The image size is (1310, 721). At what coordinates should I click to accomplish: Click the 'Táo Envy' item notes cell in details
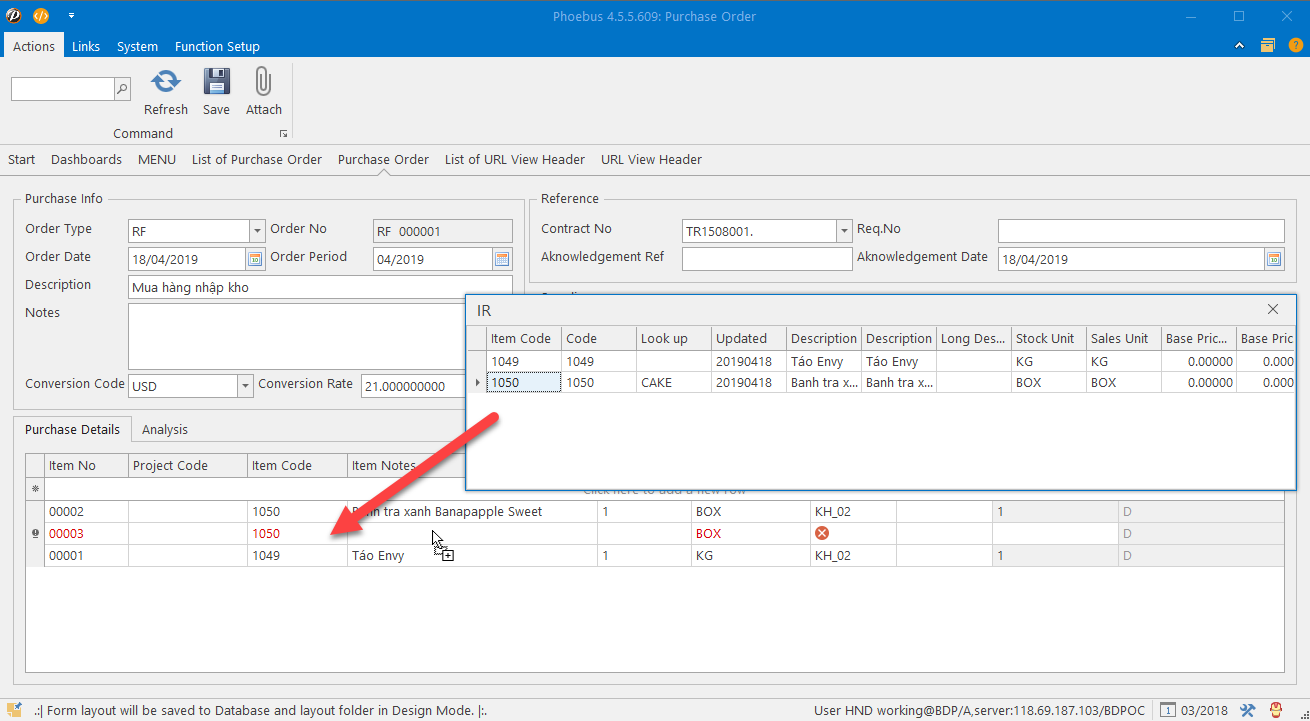(x=472, y=555)
